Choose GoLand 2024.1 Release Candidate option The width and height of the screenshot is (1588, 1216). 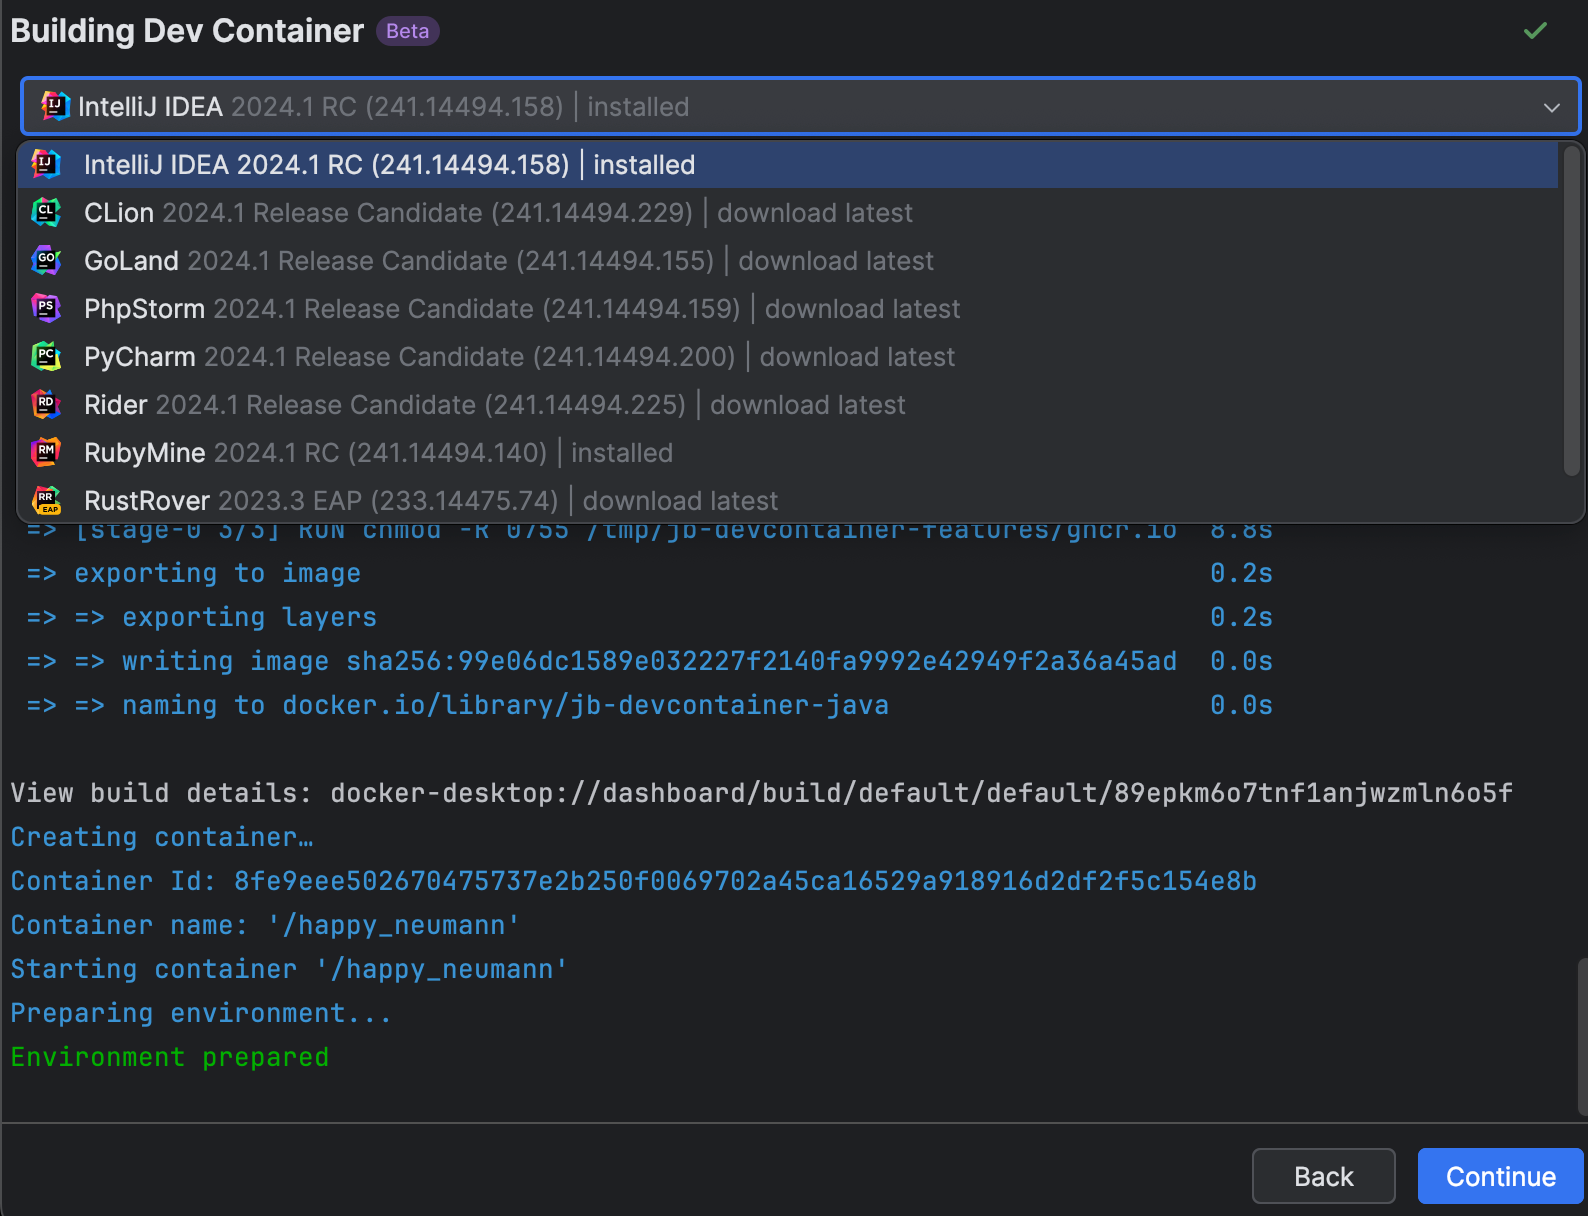(x=788, y=261)
